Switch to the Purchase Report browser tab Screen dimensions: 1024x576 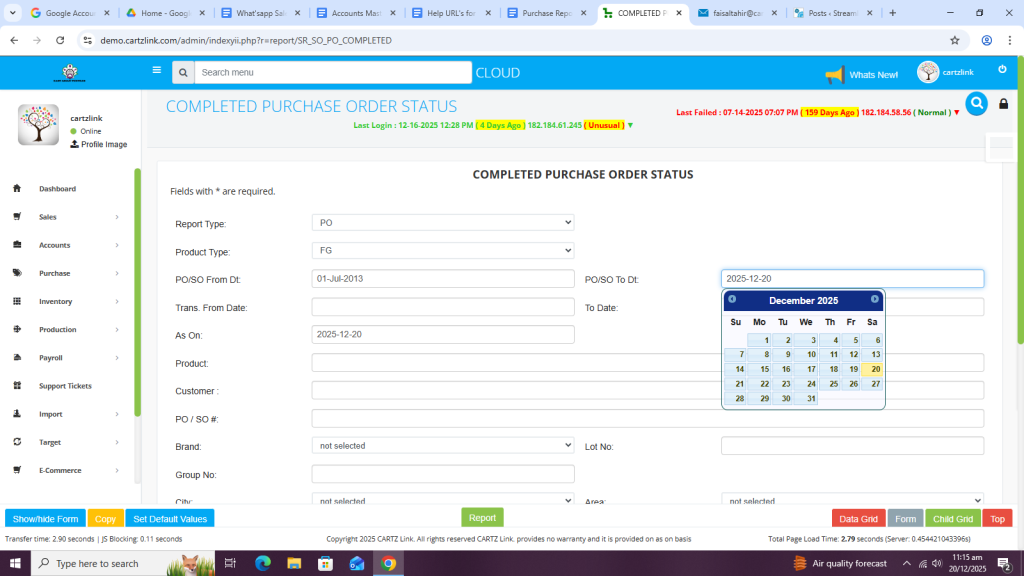coord(545,13)
